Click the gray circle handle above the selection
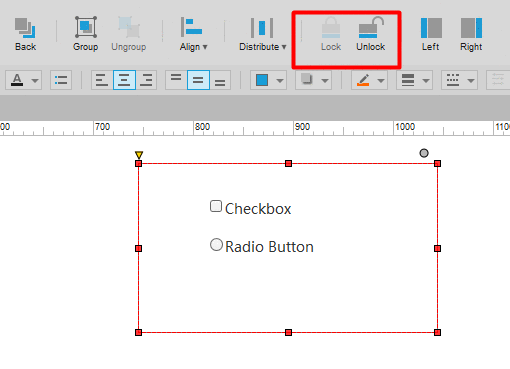The image size is (510, 369). (x=424, y=153)
